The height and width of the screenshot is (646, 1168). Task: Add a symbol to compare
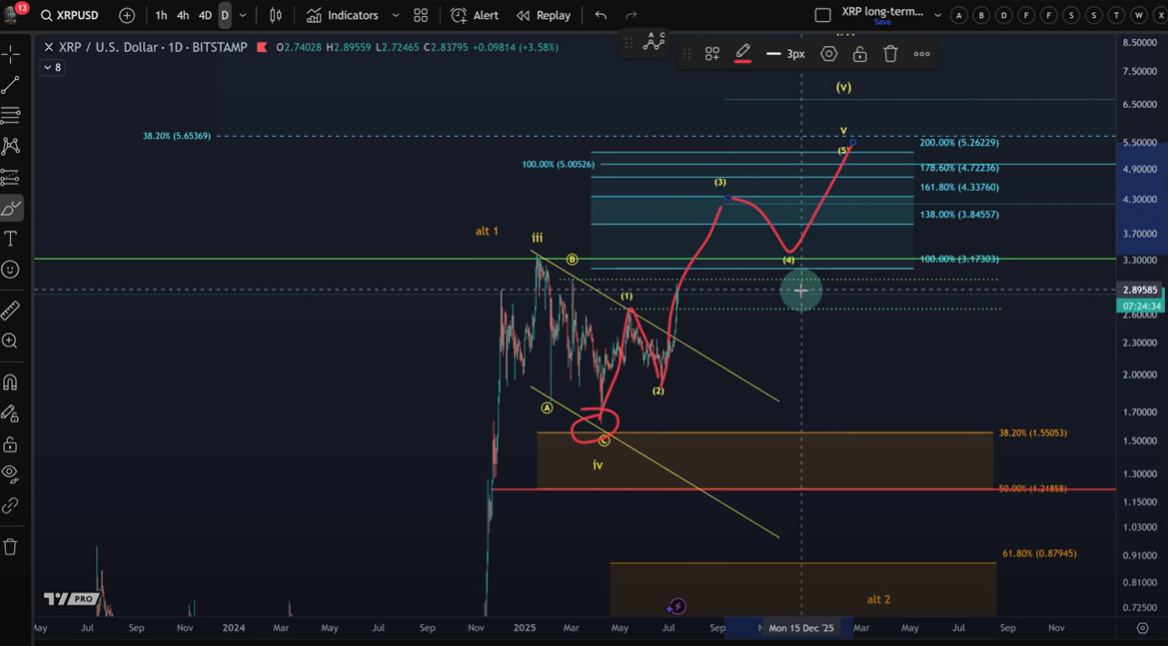click(127, 15)
